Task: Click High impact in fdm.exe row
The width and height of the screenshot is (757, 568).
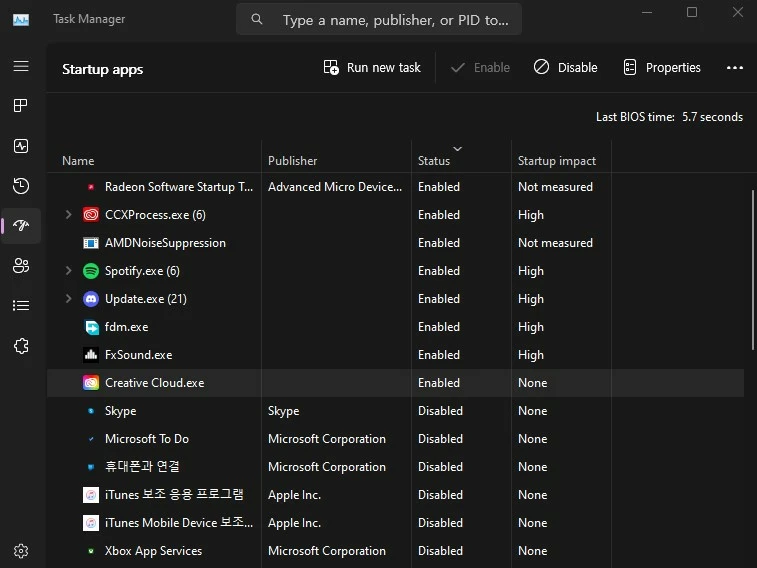Action: [531, 327]
